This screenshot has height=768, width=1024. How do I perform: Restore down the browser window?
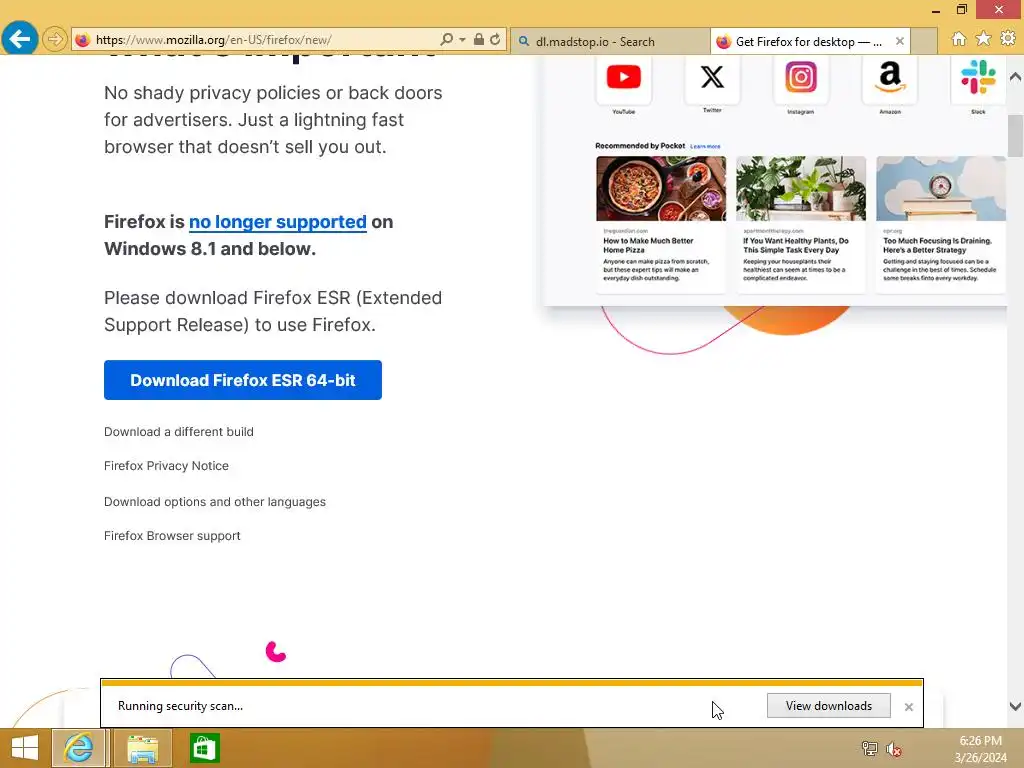click(961, 9)
